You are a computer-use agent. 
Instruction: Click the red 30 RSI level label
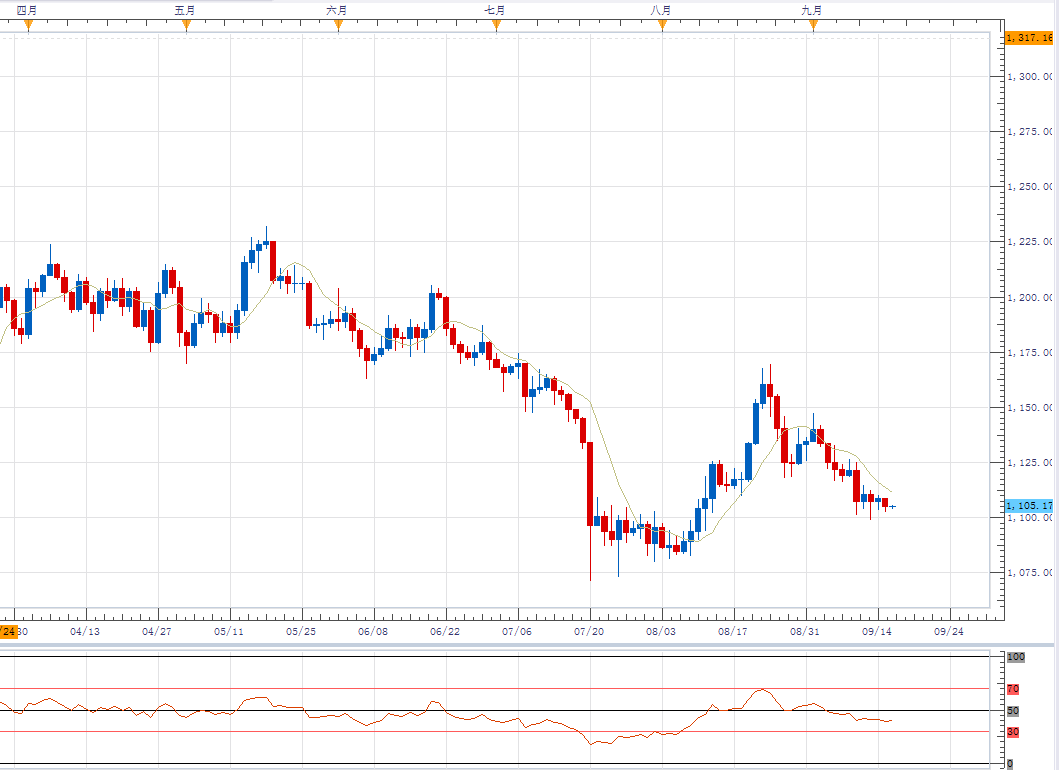(1013, 732)
